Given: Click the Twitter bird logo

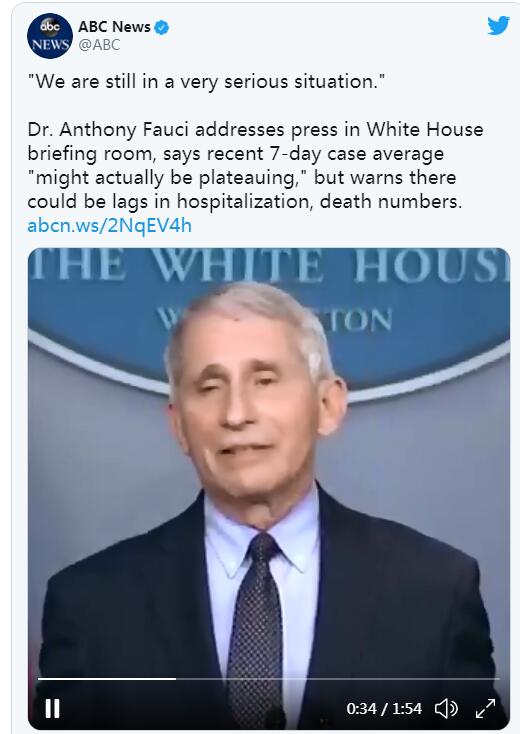Looking at the screenshot, I should pos(498,25).
